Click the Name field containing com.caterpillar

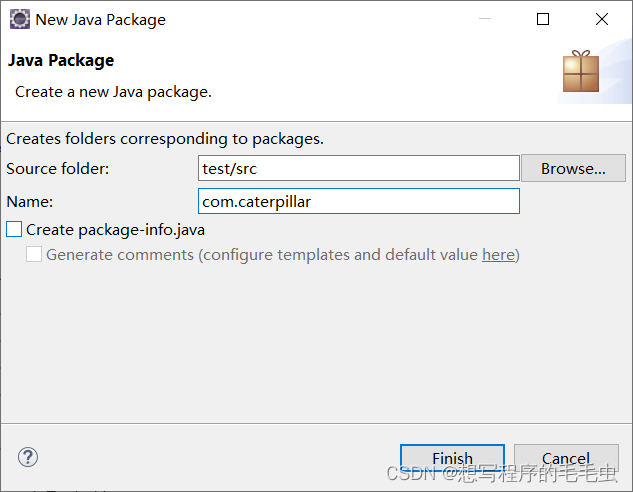tap(359, 201)
